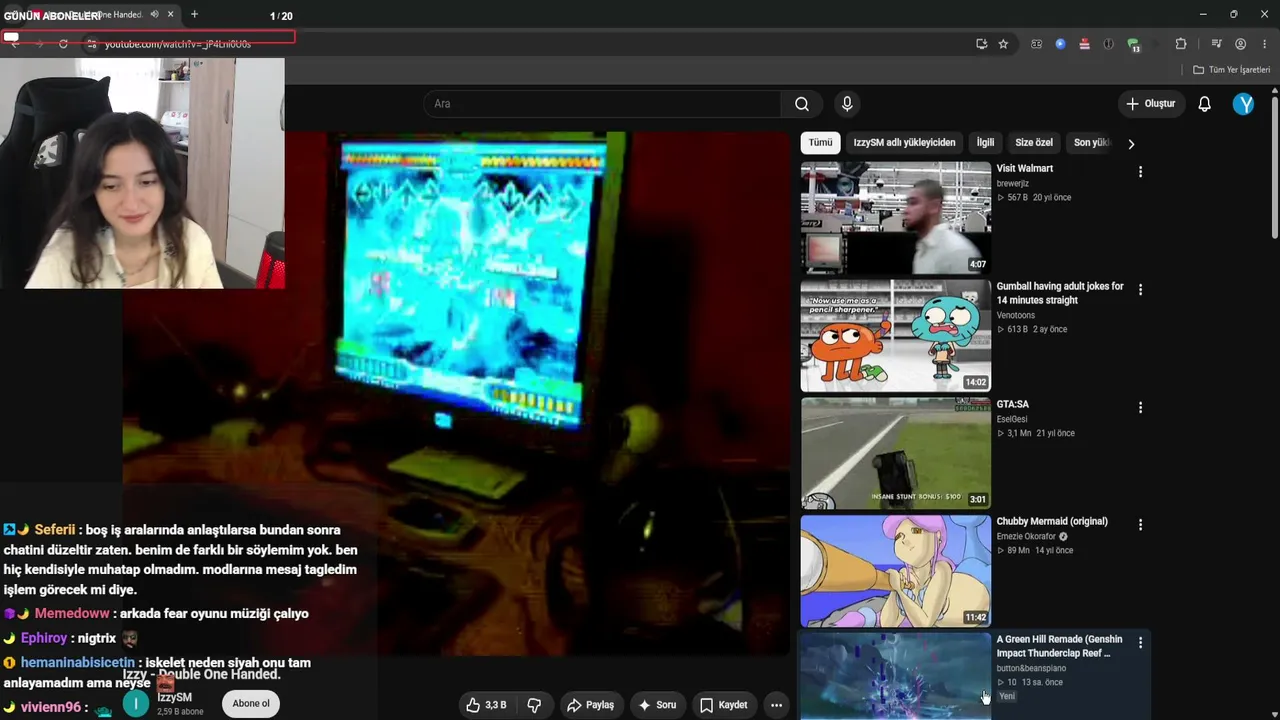Image resolution: width=1280 pixels, height=720 pixels.
Task: Mute the tab using its speaker icon
Action: [154, 14]
